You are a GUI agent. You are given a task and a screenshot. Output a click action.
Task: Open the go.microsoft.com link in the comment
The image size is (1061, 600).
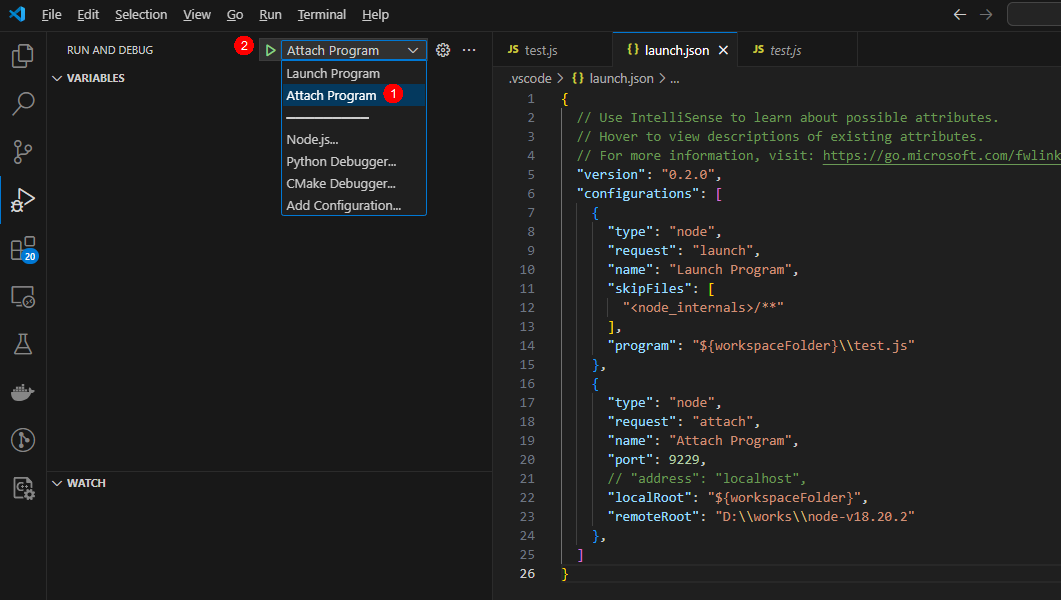(x=940, y=156)
